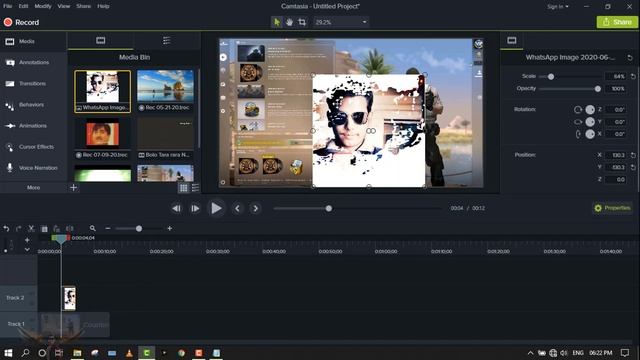Screen dimensions: 640x360
Task: Go to next media with right chevron
Action: pos(256,208)
